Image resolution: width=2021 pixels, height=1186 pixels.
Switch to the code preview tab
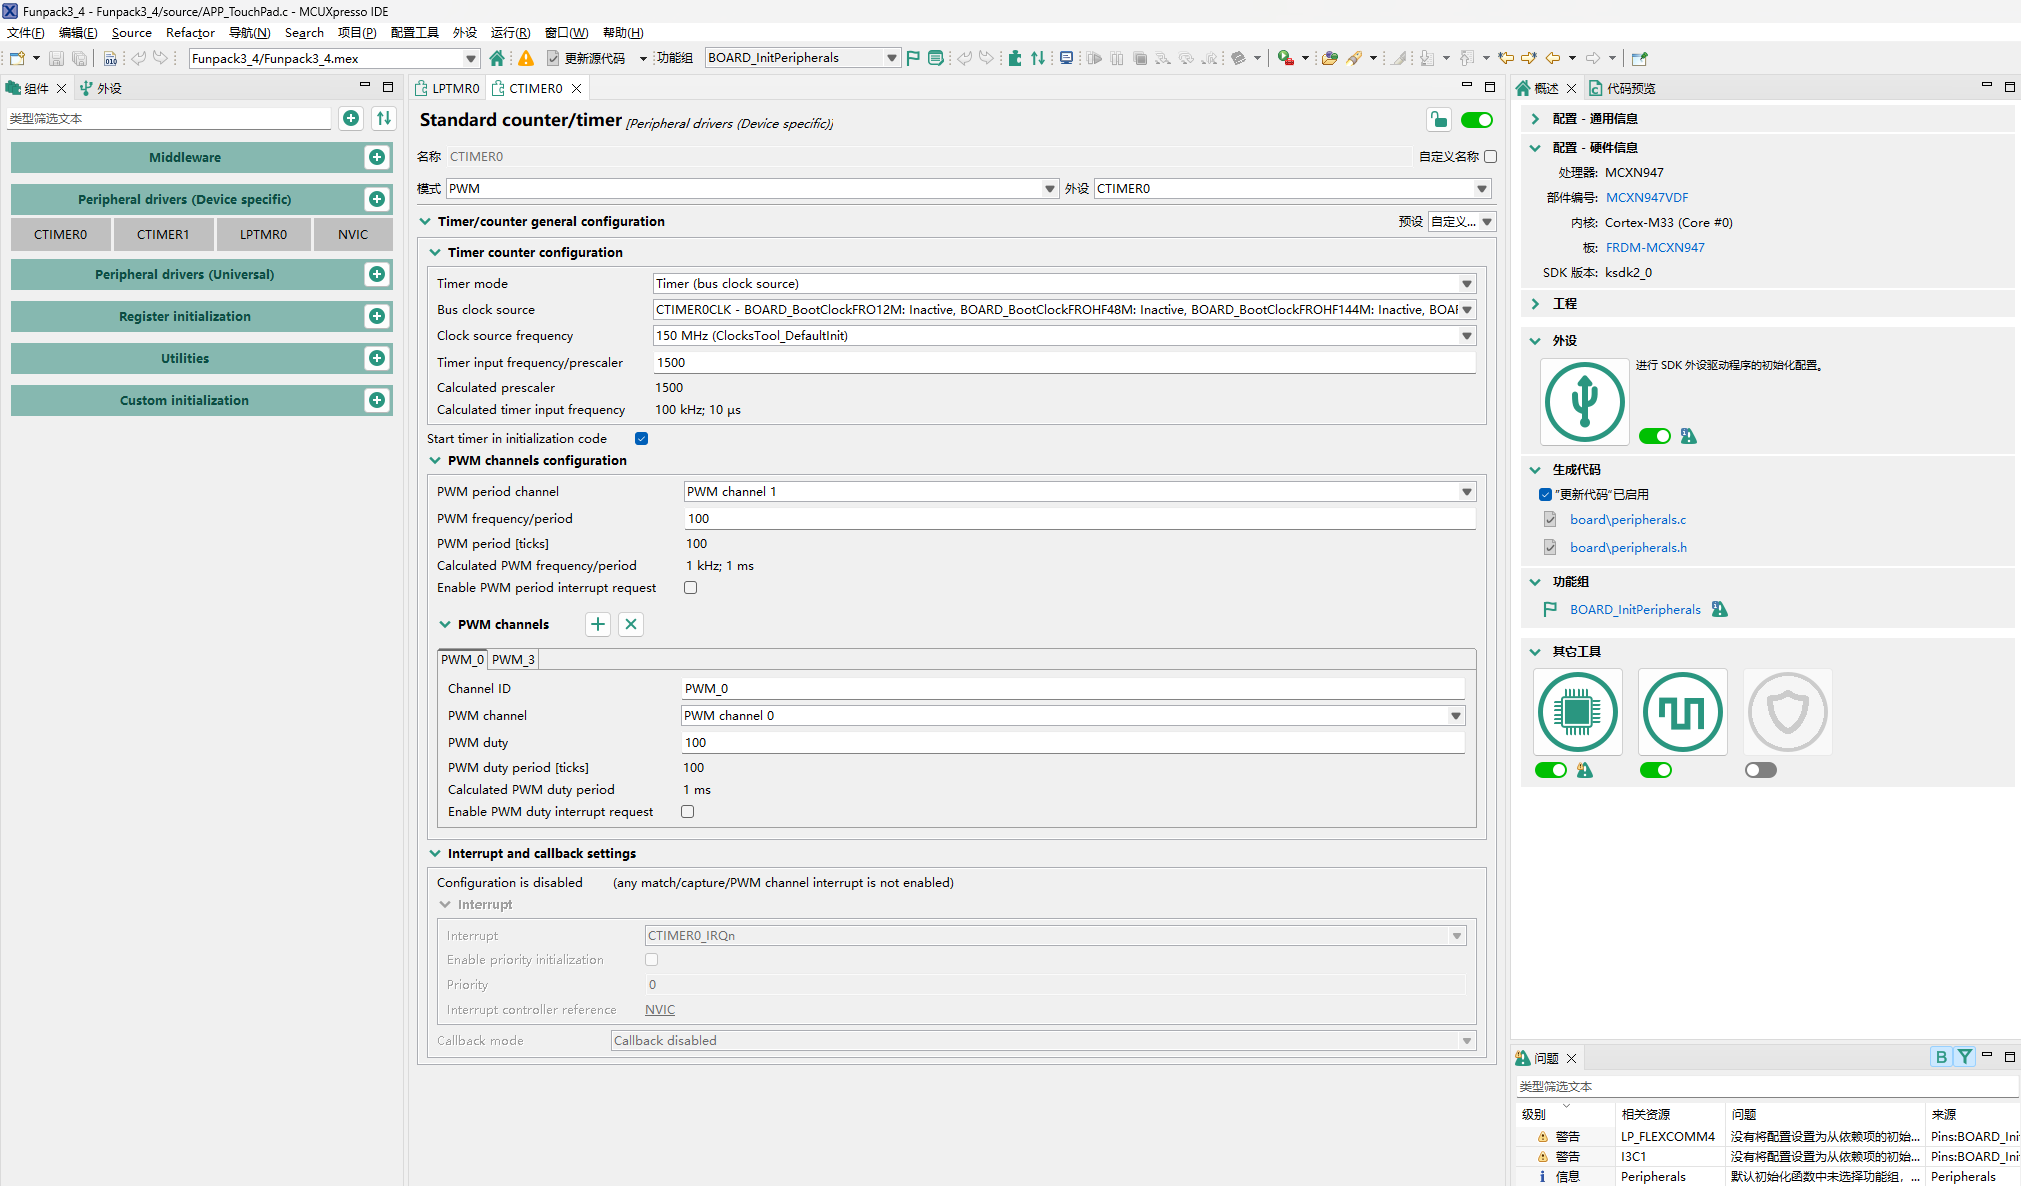pyautogui.click(x=1622, y=88)
